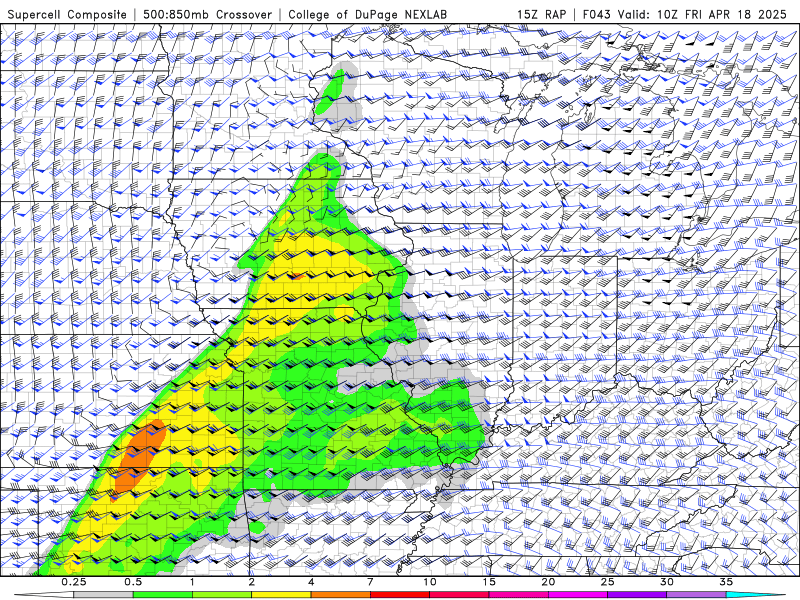800x600 pixels.
Task: Click the "20" legend value
Action: 548,582
